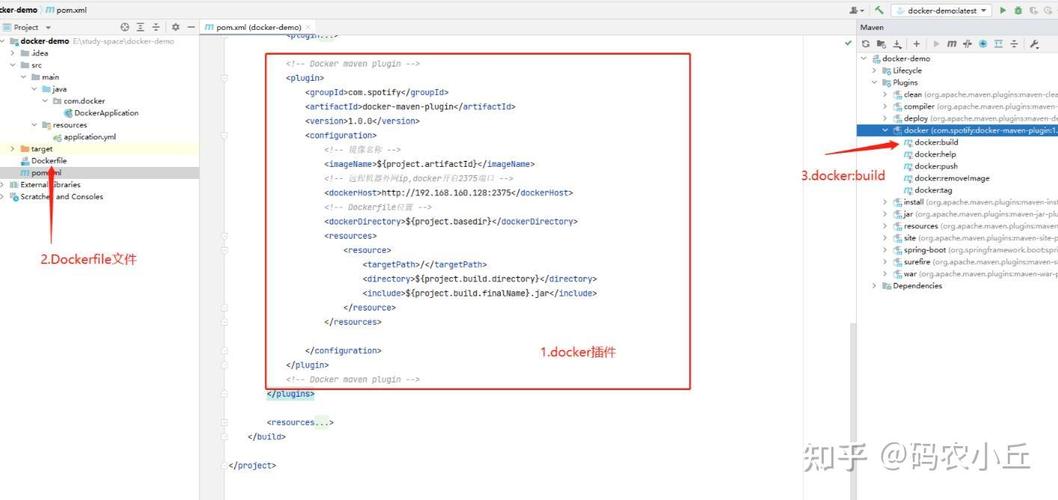Expand Lifecycle node in Maven panel
This screenshot has width=1058, height=500.
point(874,70)
